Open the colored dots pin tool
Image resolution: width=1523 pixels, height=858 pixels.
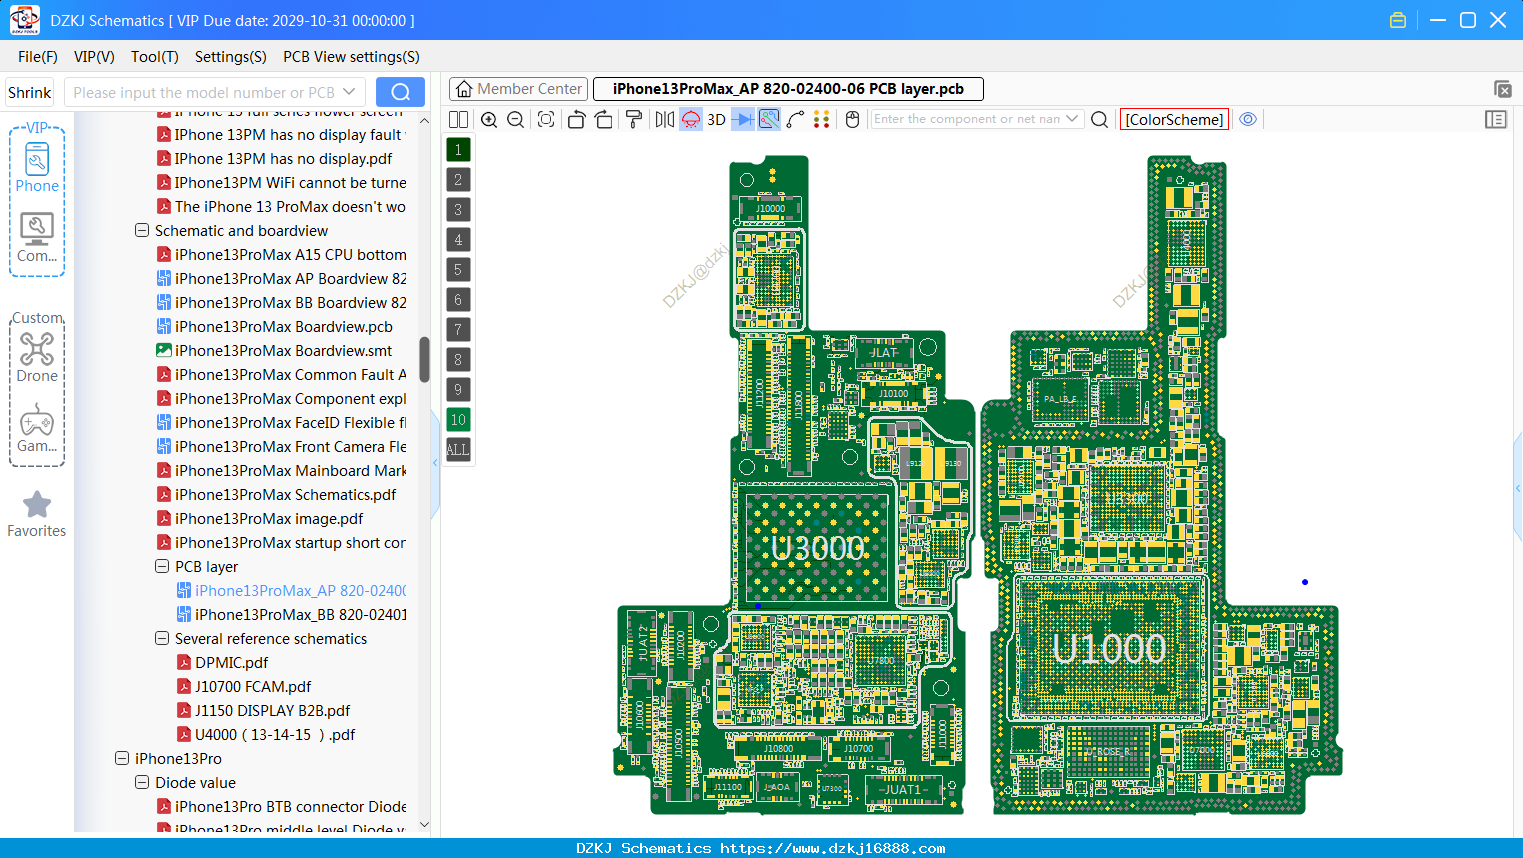click(822, 119)
